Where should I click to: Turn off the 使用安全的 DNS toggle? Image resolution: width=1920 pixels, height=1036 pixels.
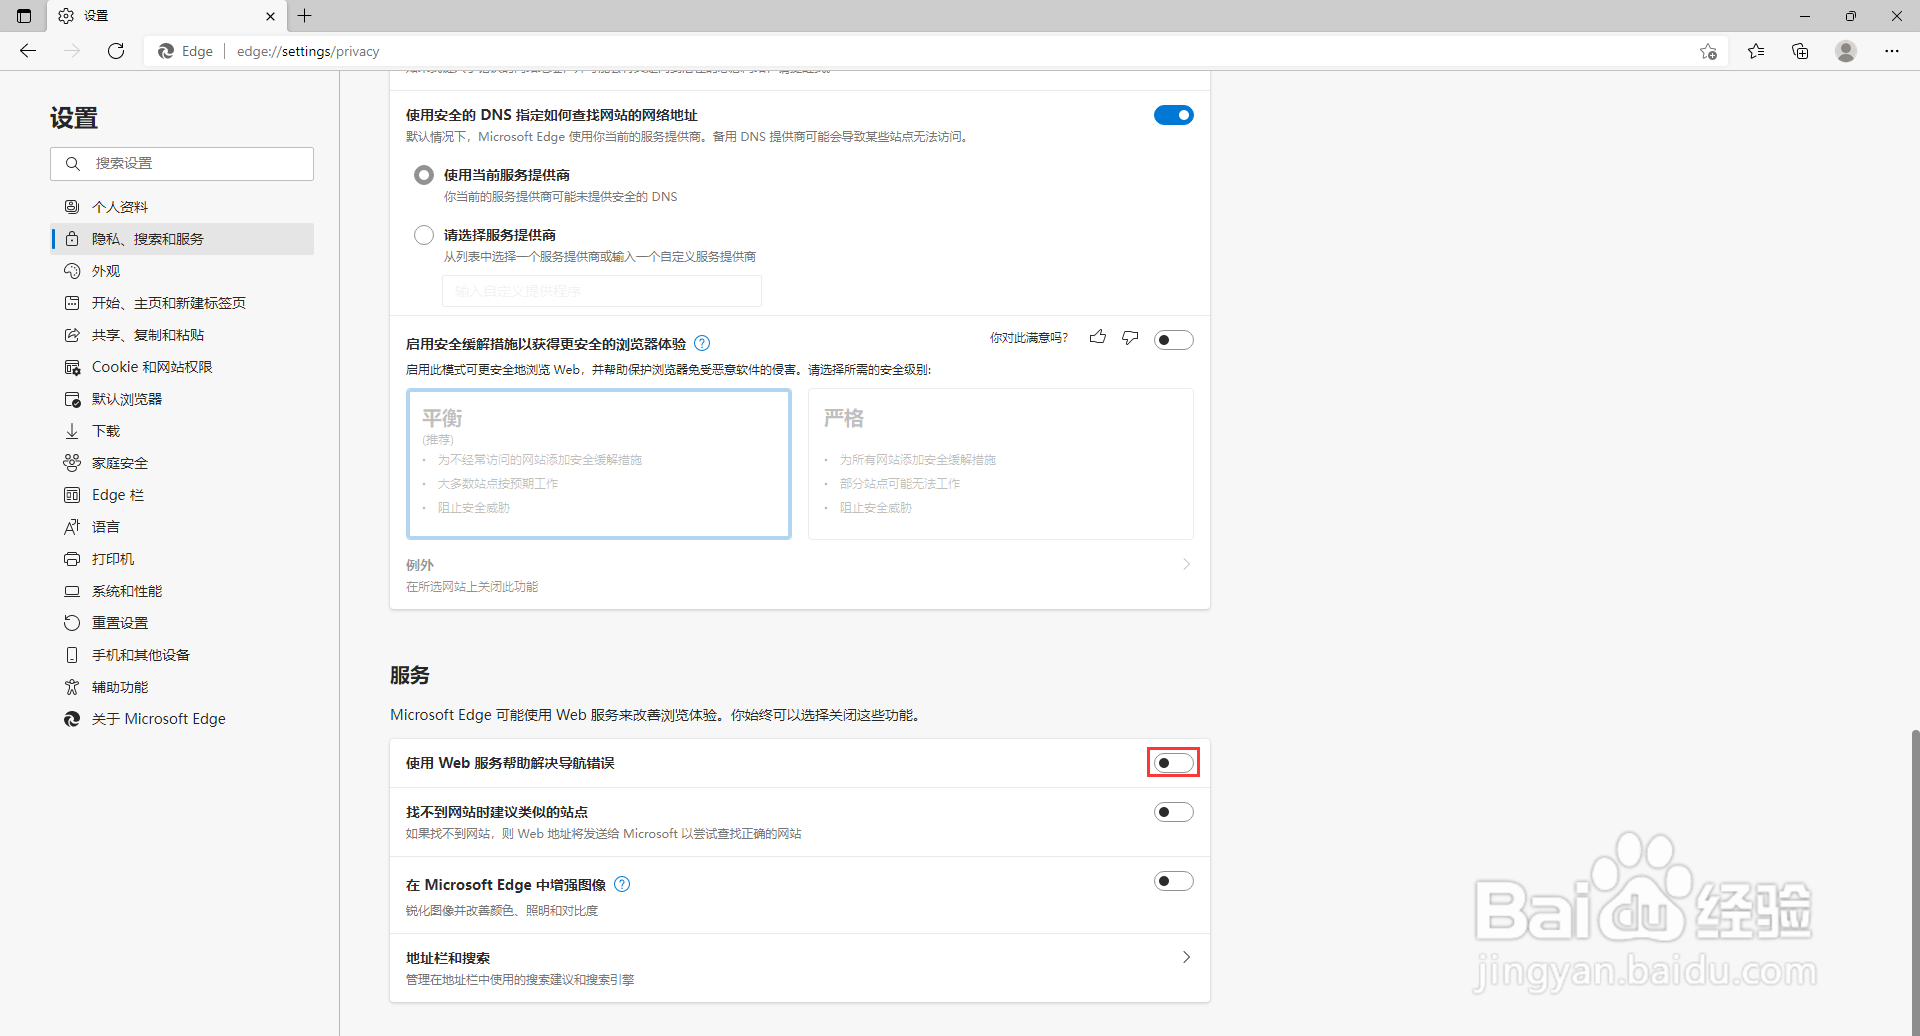1174,115
